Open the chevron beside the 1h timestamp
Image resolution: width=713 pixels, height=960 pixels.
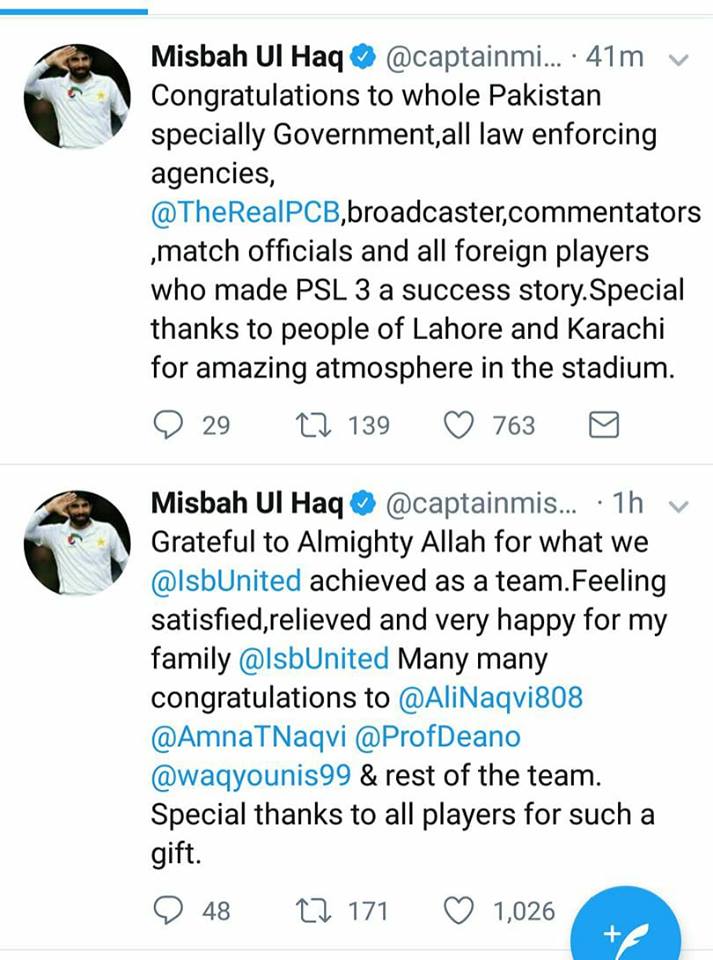pos(676,504)
